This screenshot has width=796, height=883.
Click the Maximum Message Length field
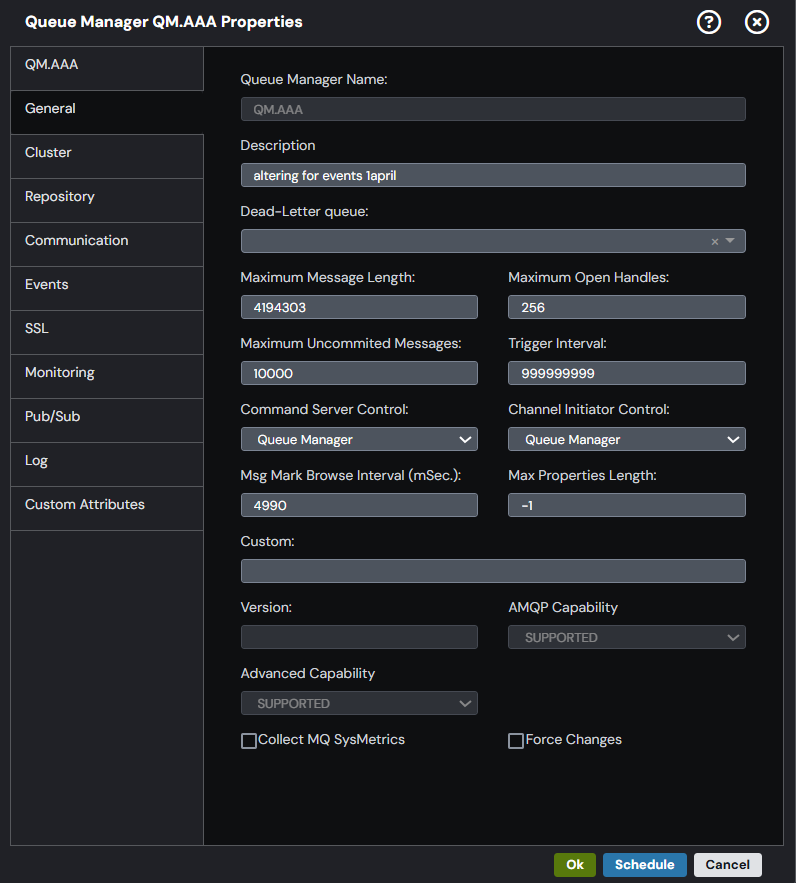pos(359,307)
